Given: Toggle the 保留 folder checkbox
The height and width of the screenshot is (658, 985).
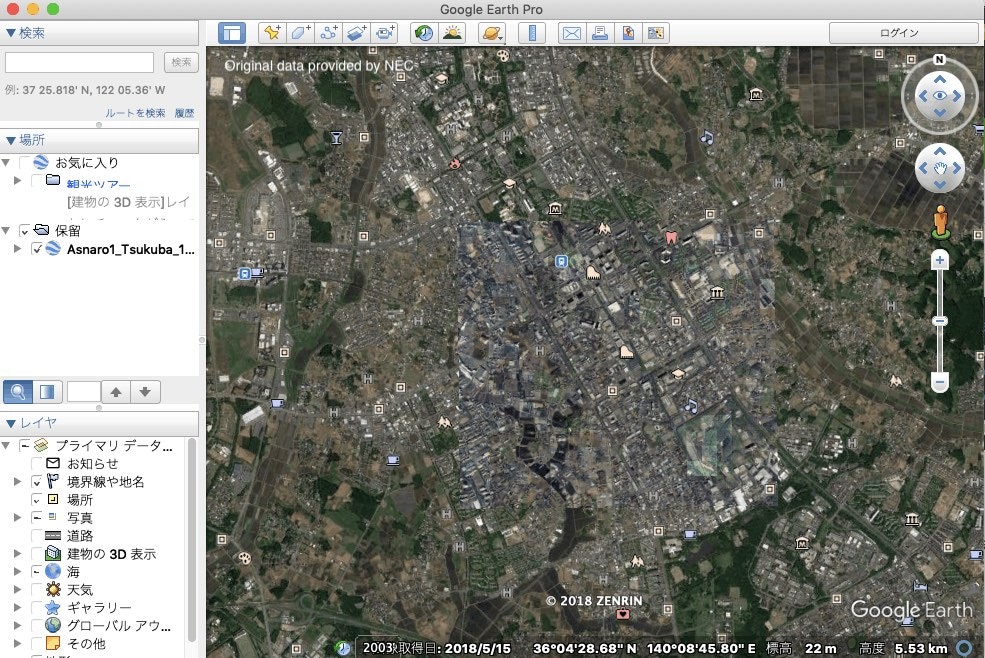Looking at the screenshot, I should click(24, 231).
